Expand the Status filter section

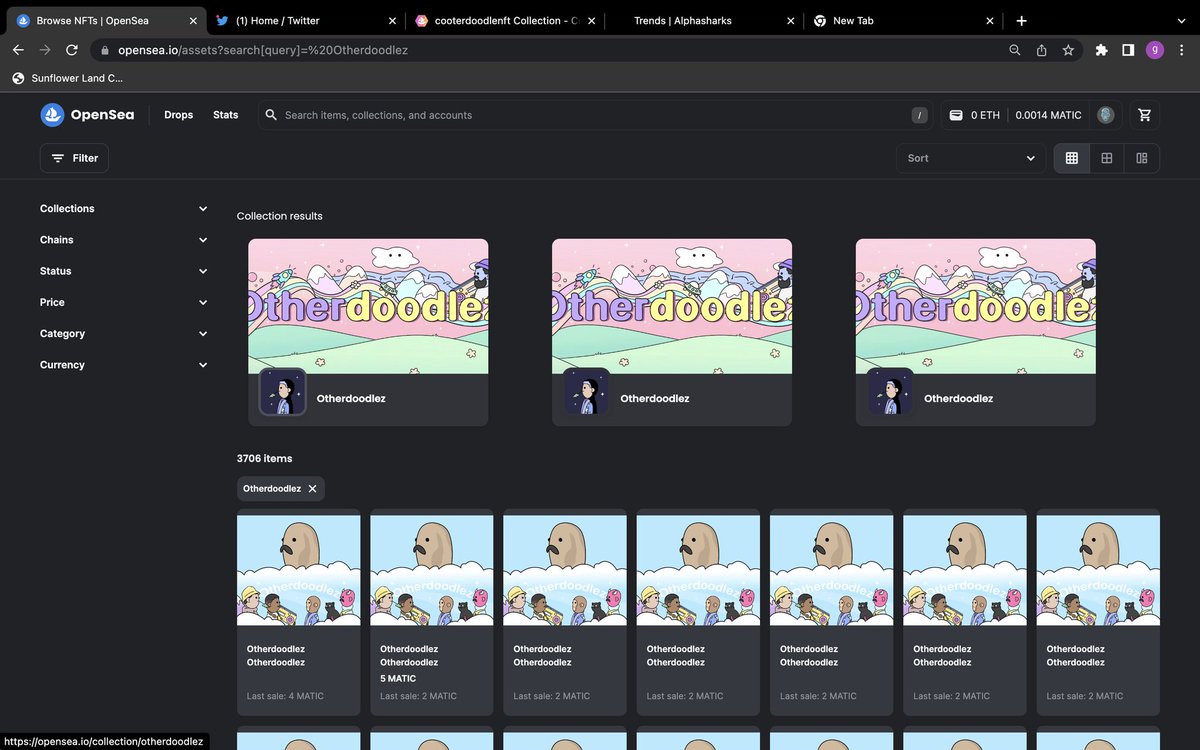(124, 271)
